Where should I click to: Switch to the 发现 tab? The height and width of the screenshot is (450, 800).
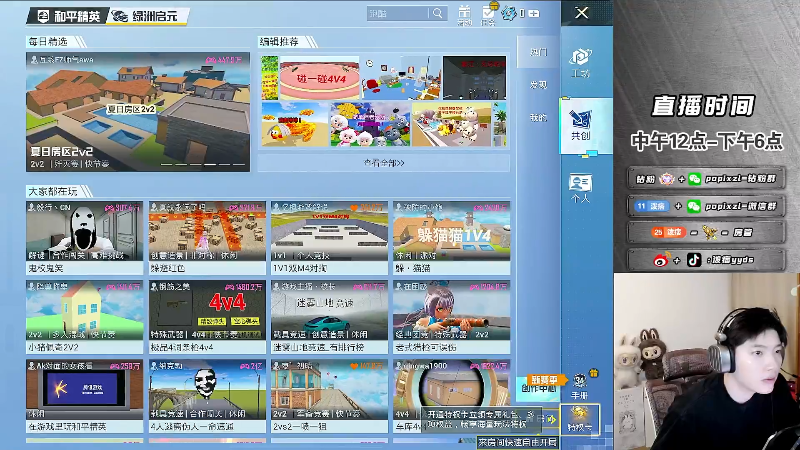(538, 85)
